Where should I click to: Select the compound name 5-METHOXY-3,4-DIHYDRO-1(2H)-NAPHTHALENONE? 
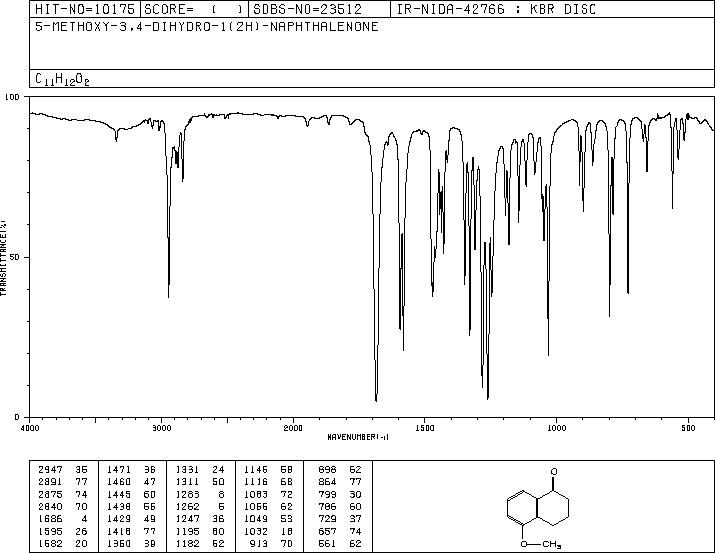(207, 27)
